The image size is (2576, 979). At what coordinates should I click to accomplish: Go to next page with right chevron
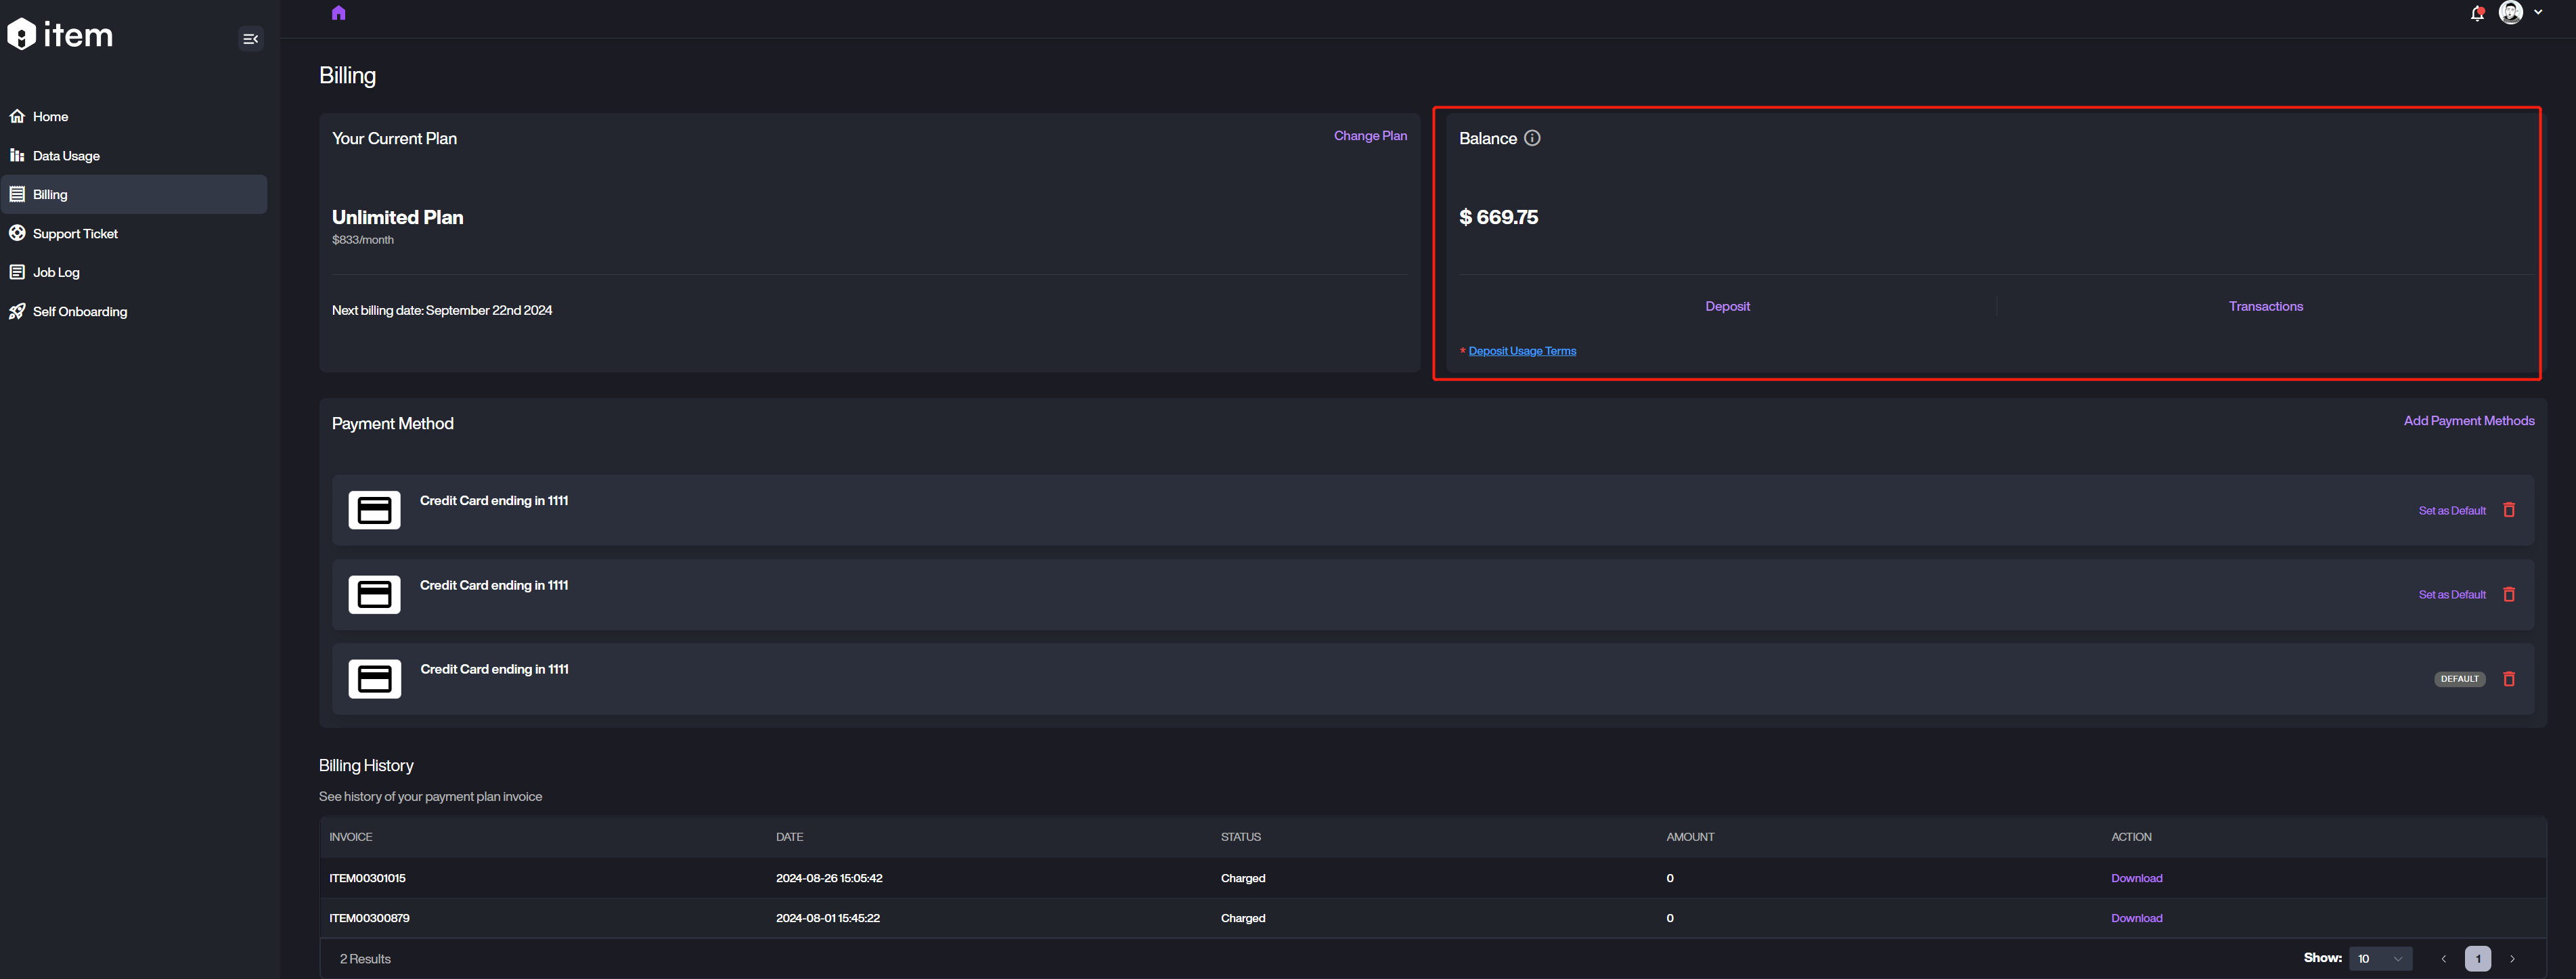click(x=2512, y=958)
